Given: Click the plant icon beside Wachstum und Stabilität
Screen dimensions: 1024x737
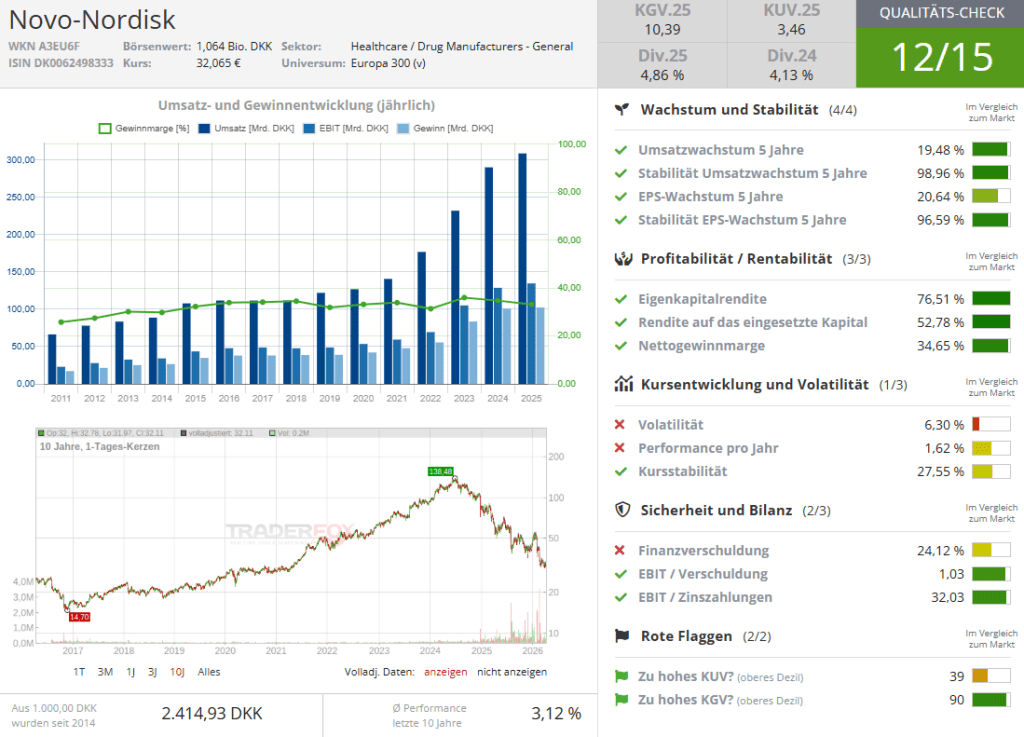Looking at the screenshot, I should 622,109.
